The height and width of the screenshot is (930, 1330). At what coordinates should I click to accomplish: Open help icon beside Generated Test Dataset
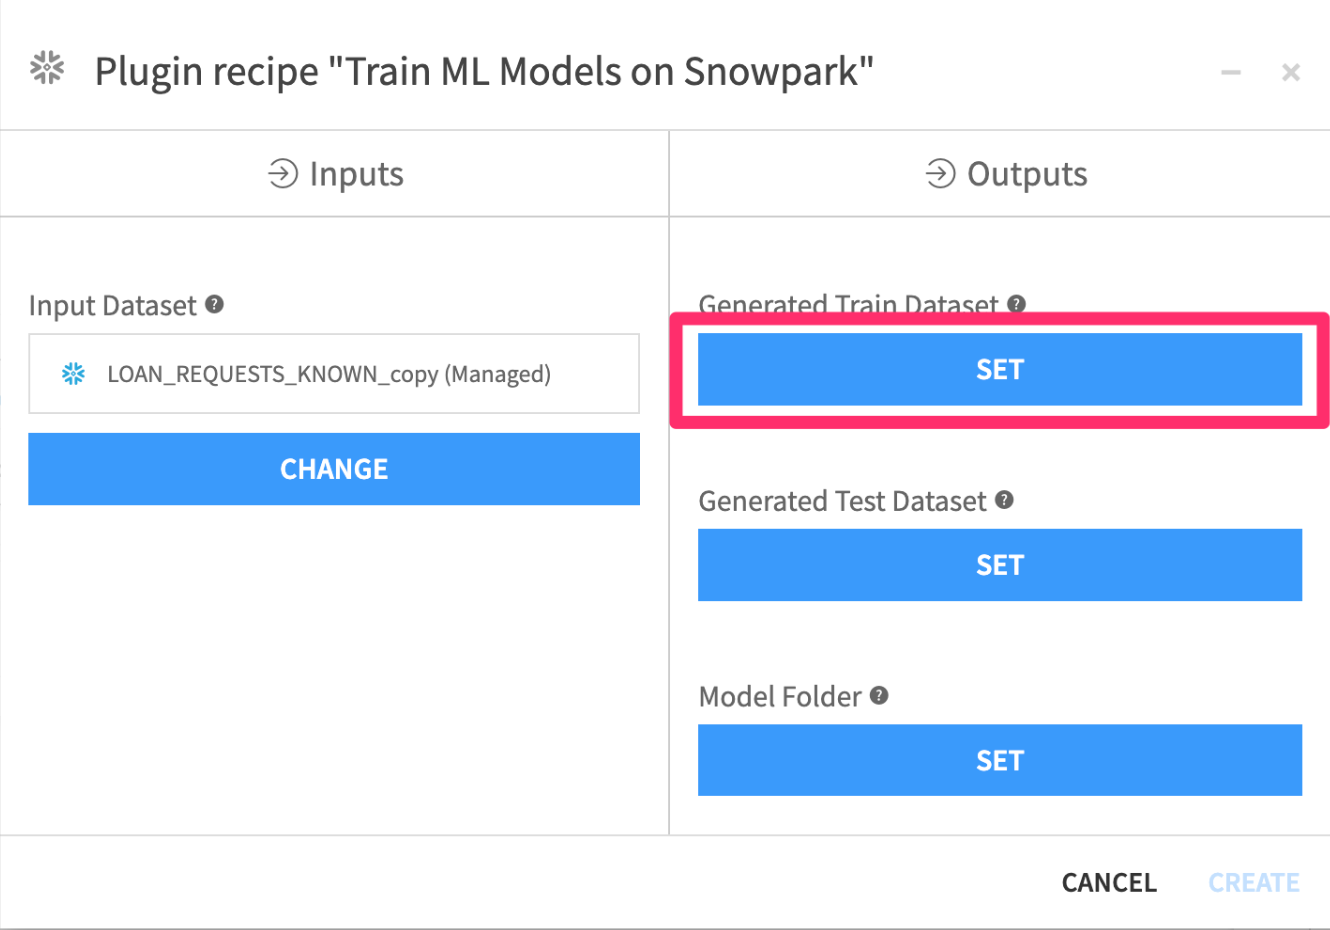[1005, 500]
